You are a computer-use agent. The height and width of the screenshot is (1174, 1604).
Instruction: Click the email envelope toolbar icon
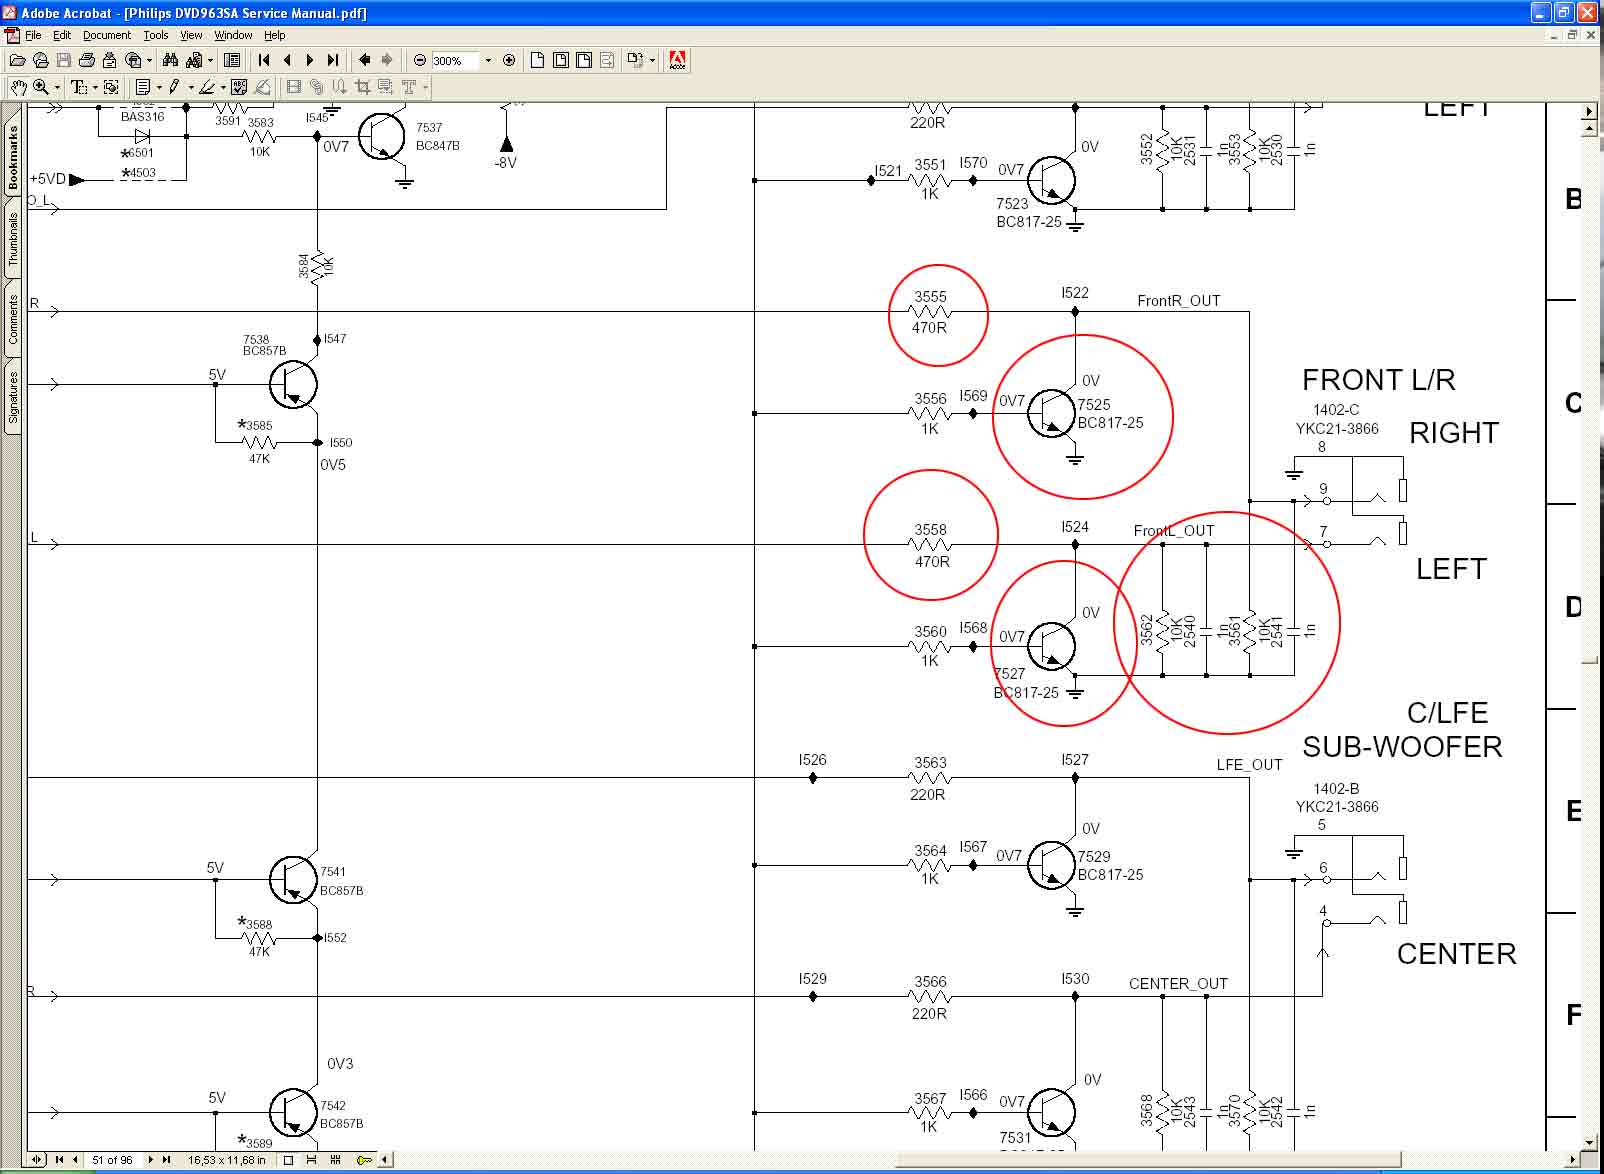click(108, 60)
